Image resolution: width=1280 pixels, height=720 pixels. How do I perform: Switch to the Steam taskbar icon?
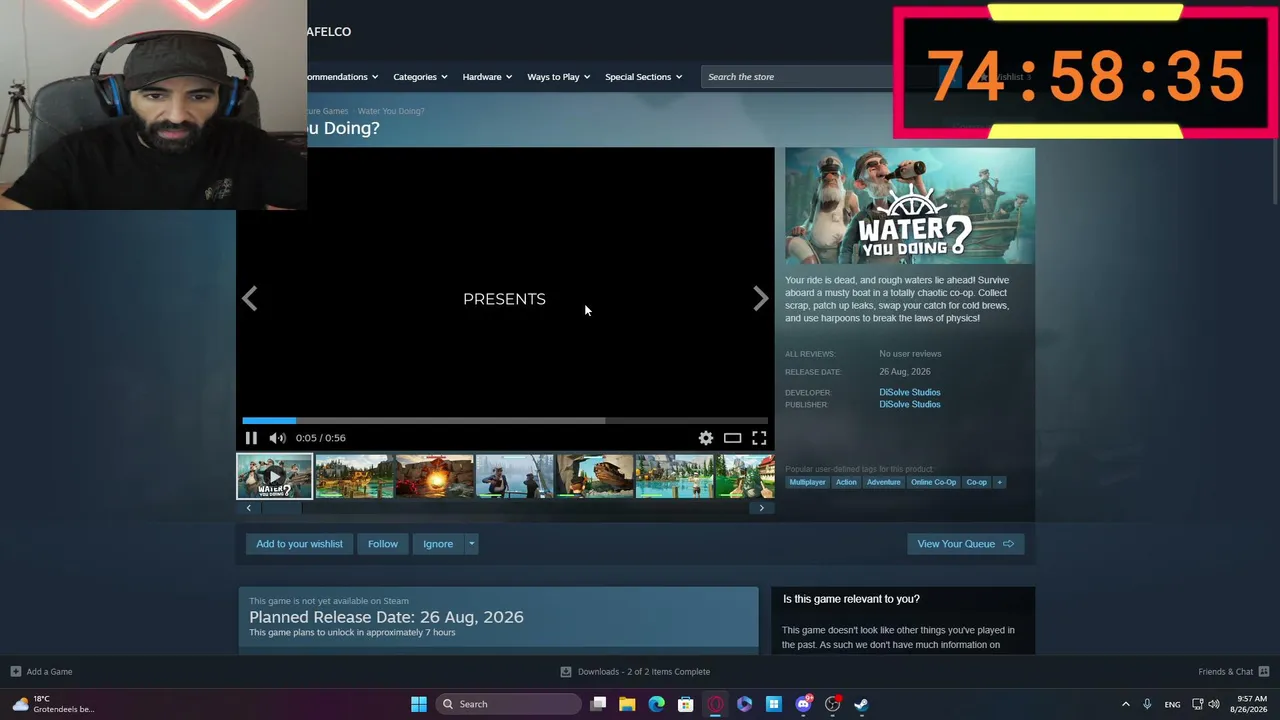861,704
